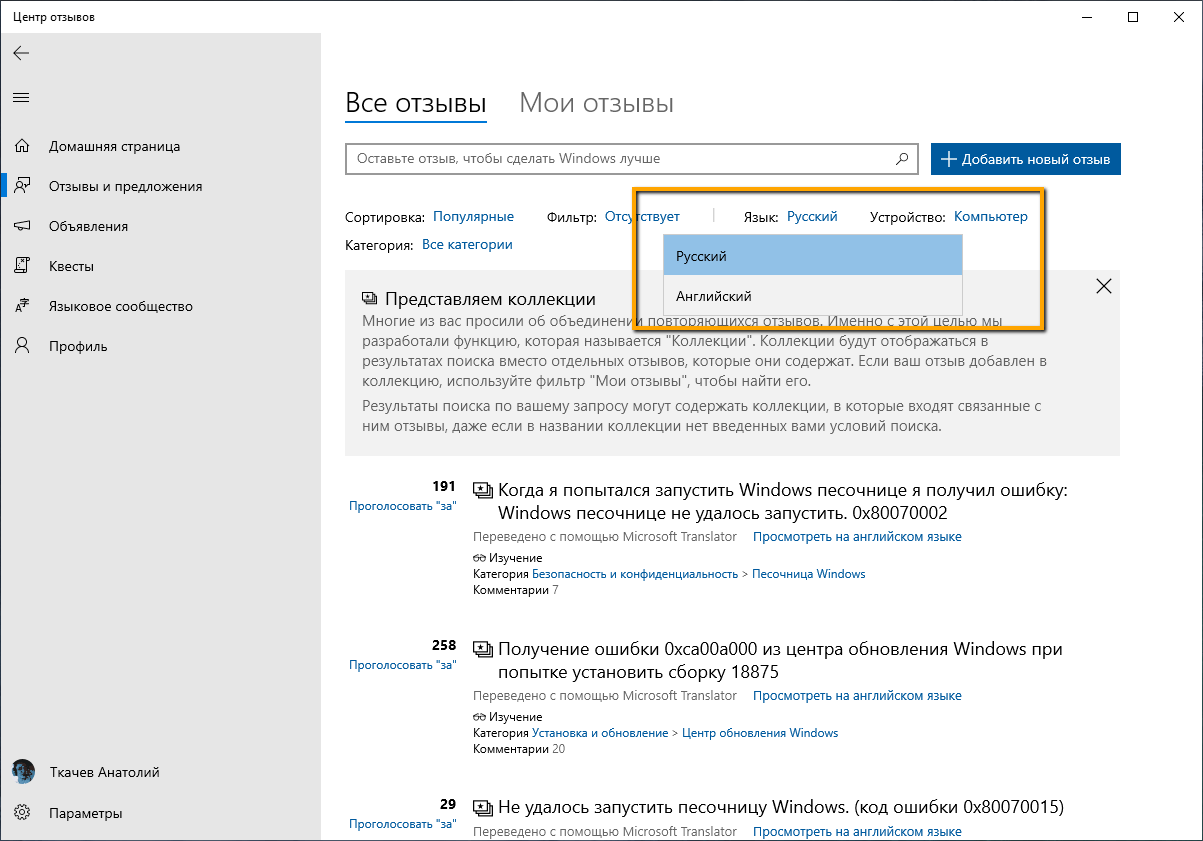Click collection icon of 191-vote feedback
The image size is (1203, 841).
coord(482,490)
